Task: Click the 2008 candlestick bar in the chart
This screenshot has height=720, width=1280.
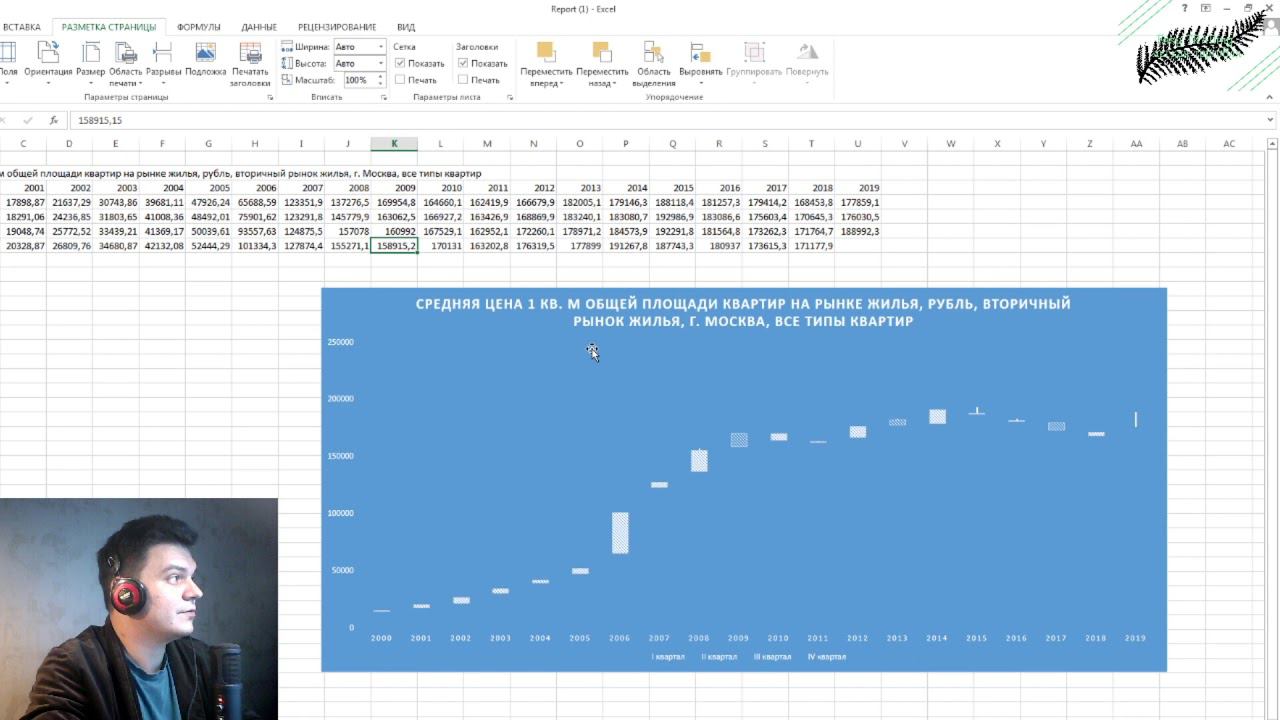Action: point(699,460)
